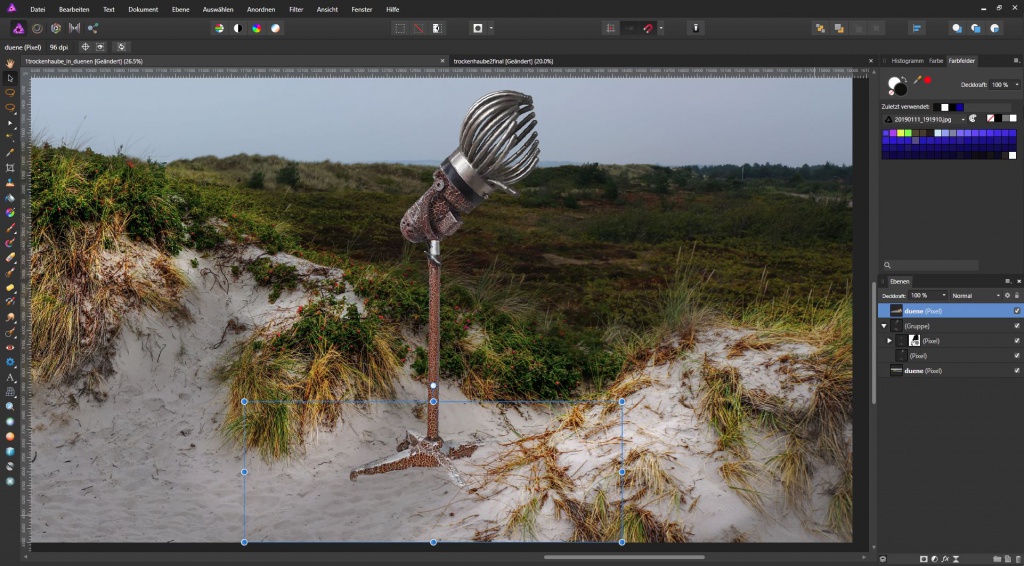The height and width of the screenshot is (566, 1024).
Task: Open the Ebene menu
Action: point(182,10)
